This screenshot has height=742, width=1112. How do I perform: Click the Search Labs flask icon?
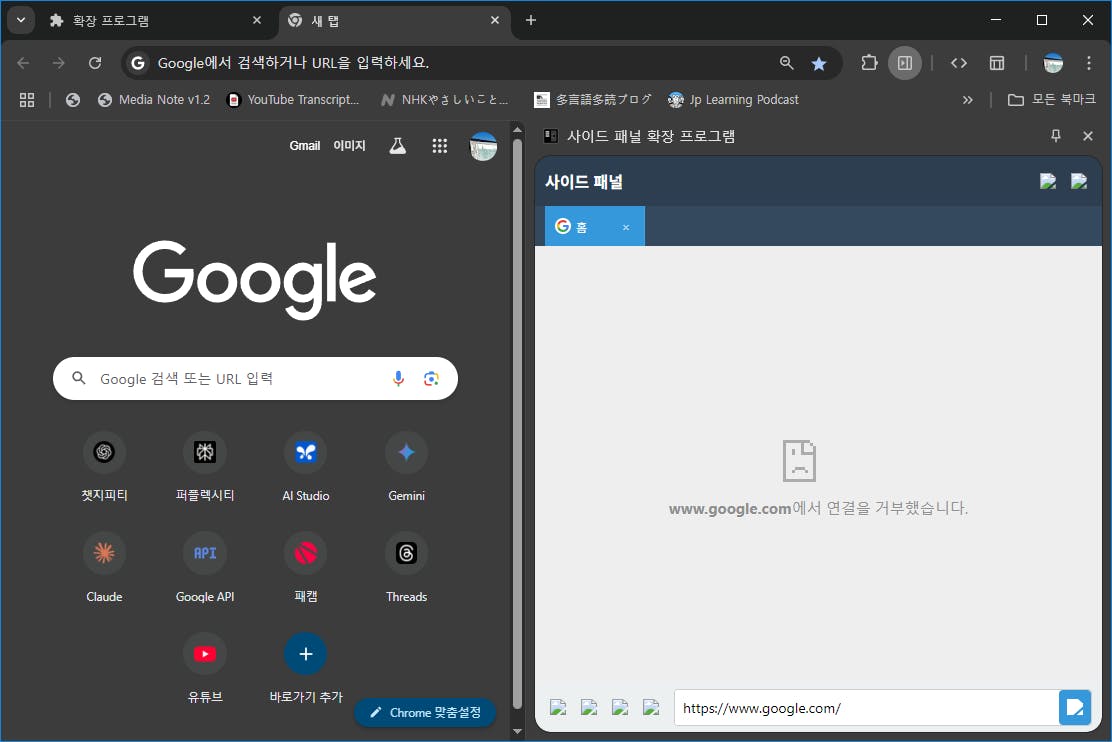[x=398, y=145]
